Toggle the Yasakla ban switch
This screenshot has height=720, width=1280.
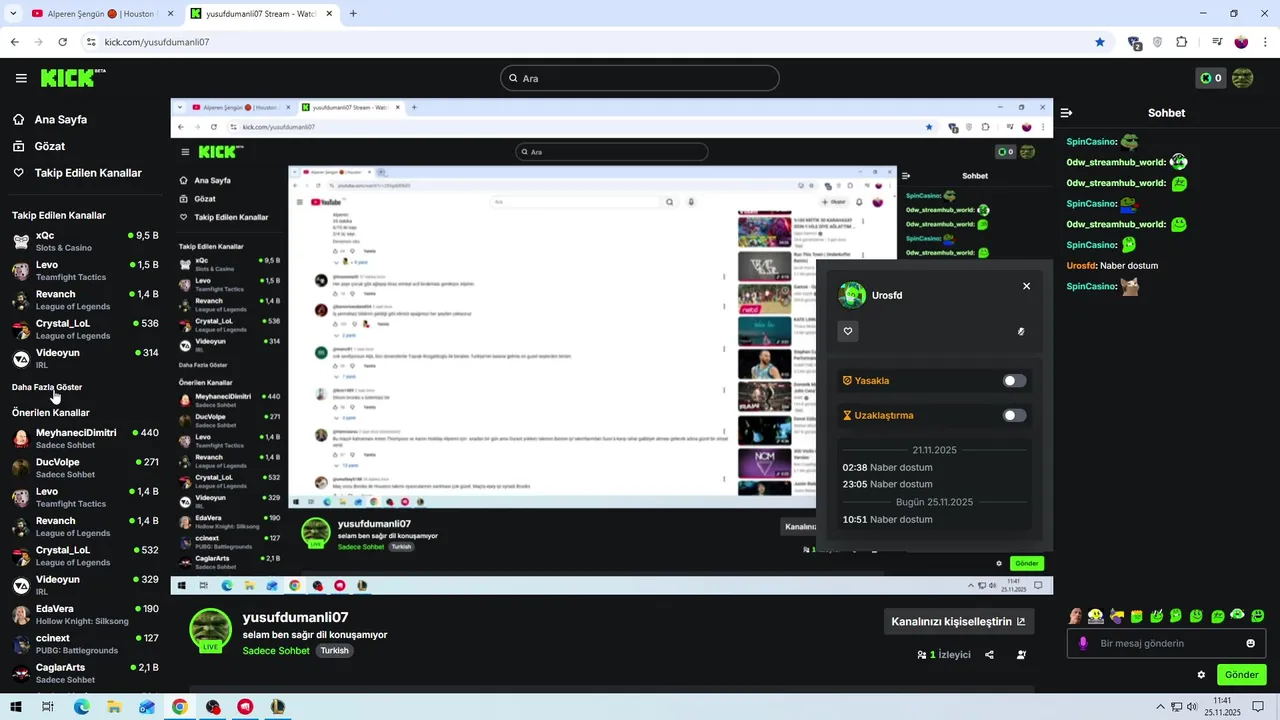pos(1014,381)
